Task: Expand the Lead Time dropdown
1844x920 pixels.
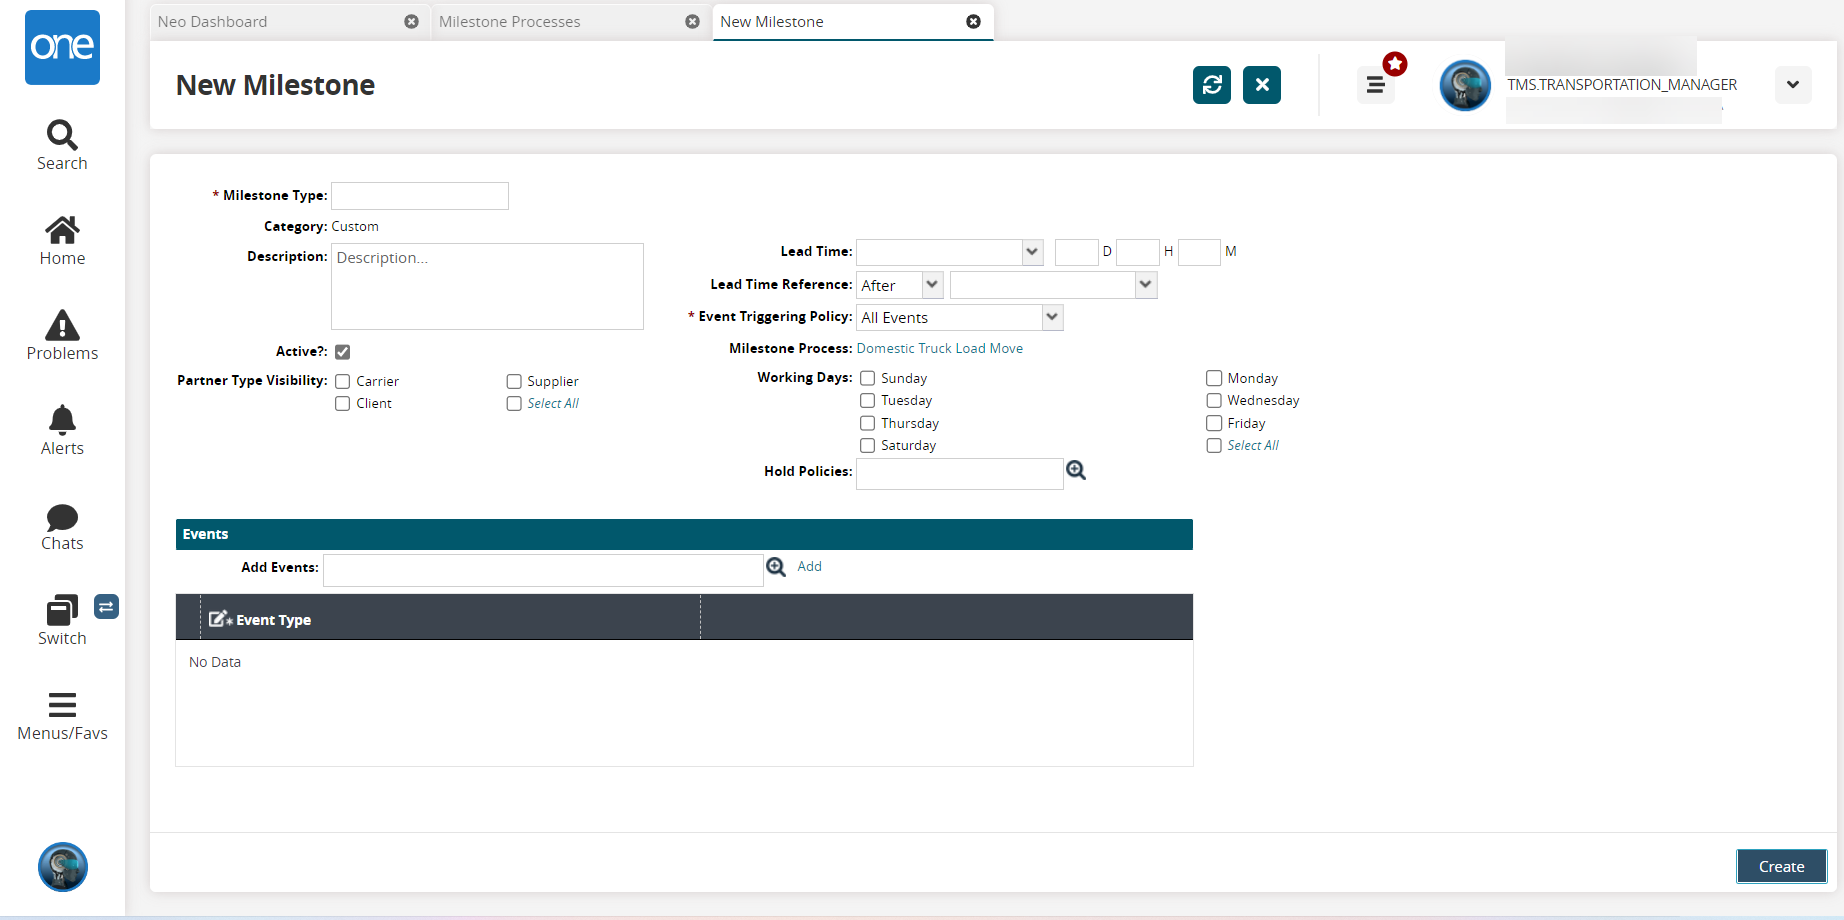Action: pos(1032,252)
